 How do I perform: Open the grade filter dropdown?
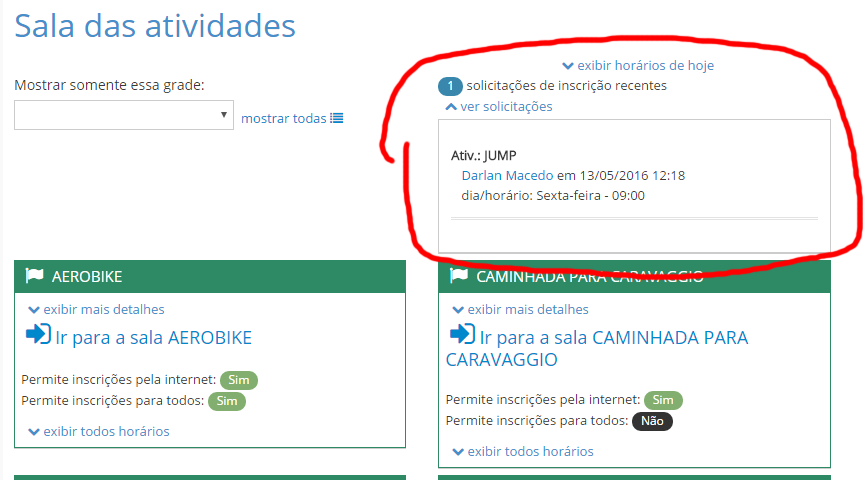pos(124,115)
